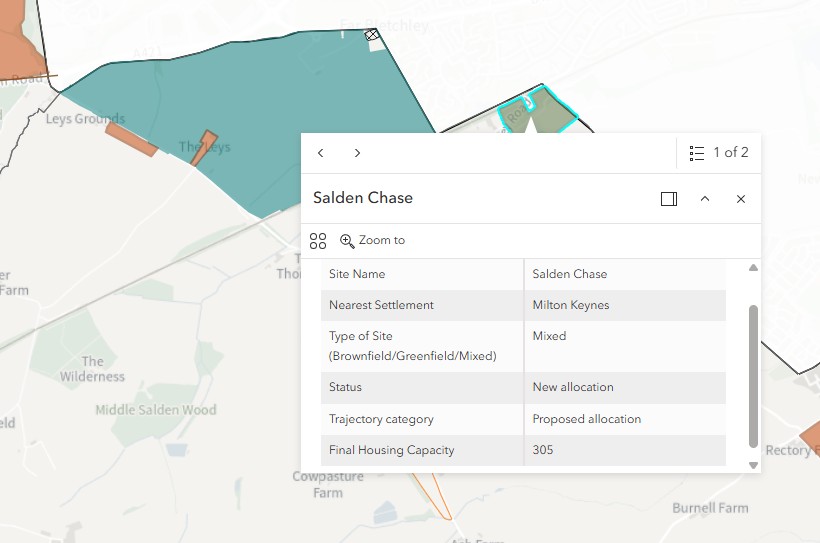Click the Final Housing Capacity value 305
Viewport: 820px width, 543px height.
point(542,450)
